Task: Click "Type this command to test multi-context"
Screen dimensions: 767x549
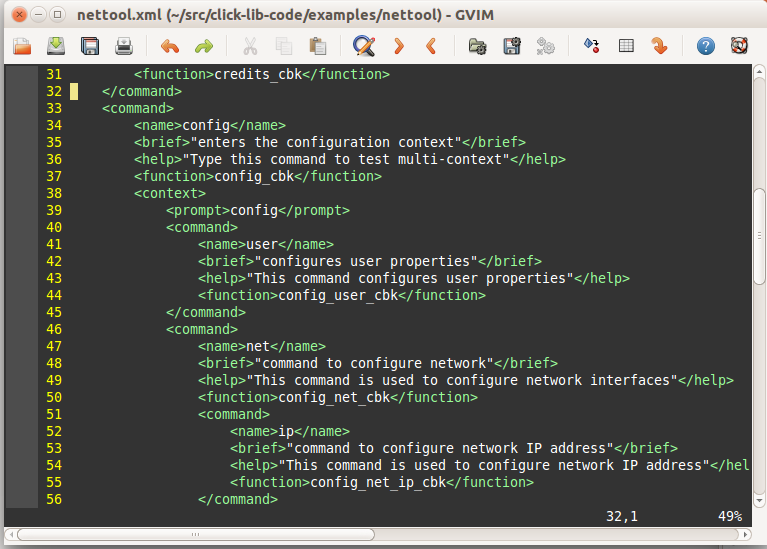Action: point(346,160)
